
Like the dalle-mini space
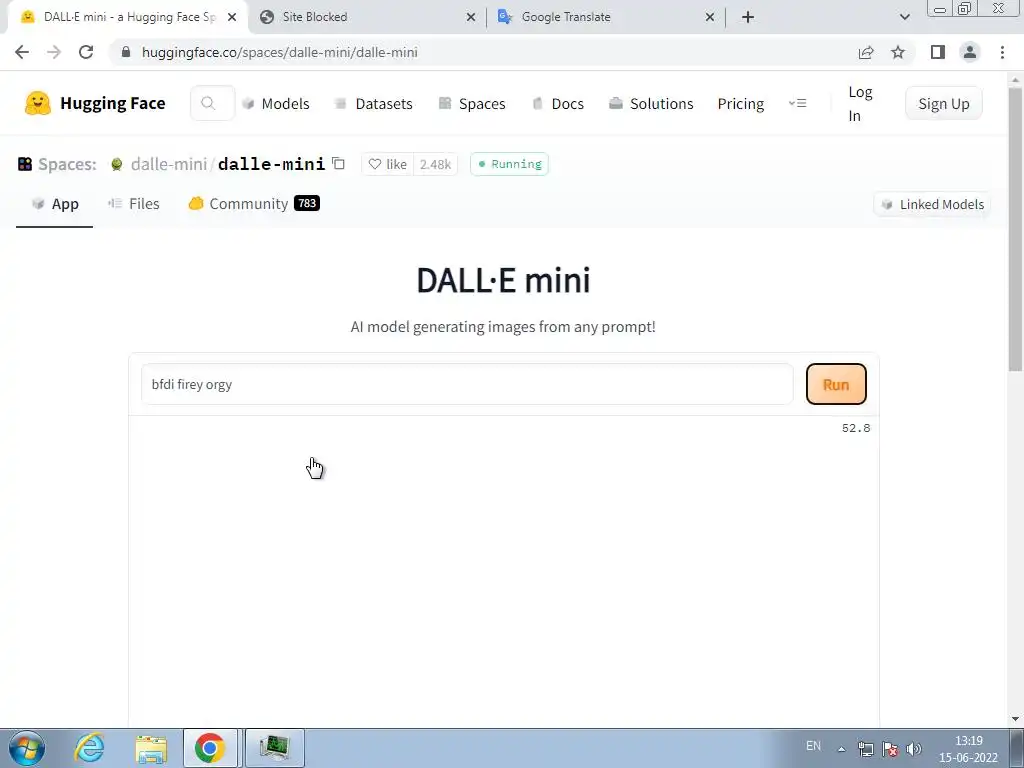pos(388,164)
